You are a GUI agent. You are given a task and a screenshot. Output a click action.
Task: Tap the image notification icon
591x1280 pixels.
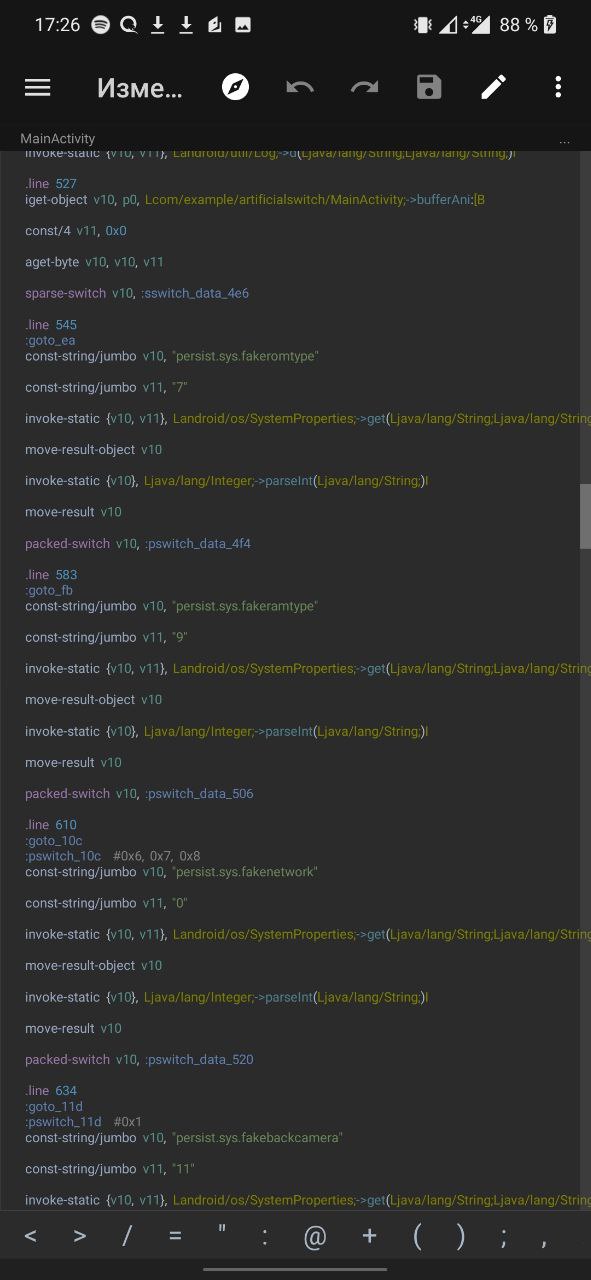(x=243, y=26)
